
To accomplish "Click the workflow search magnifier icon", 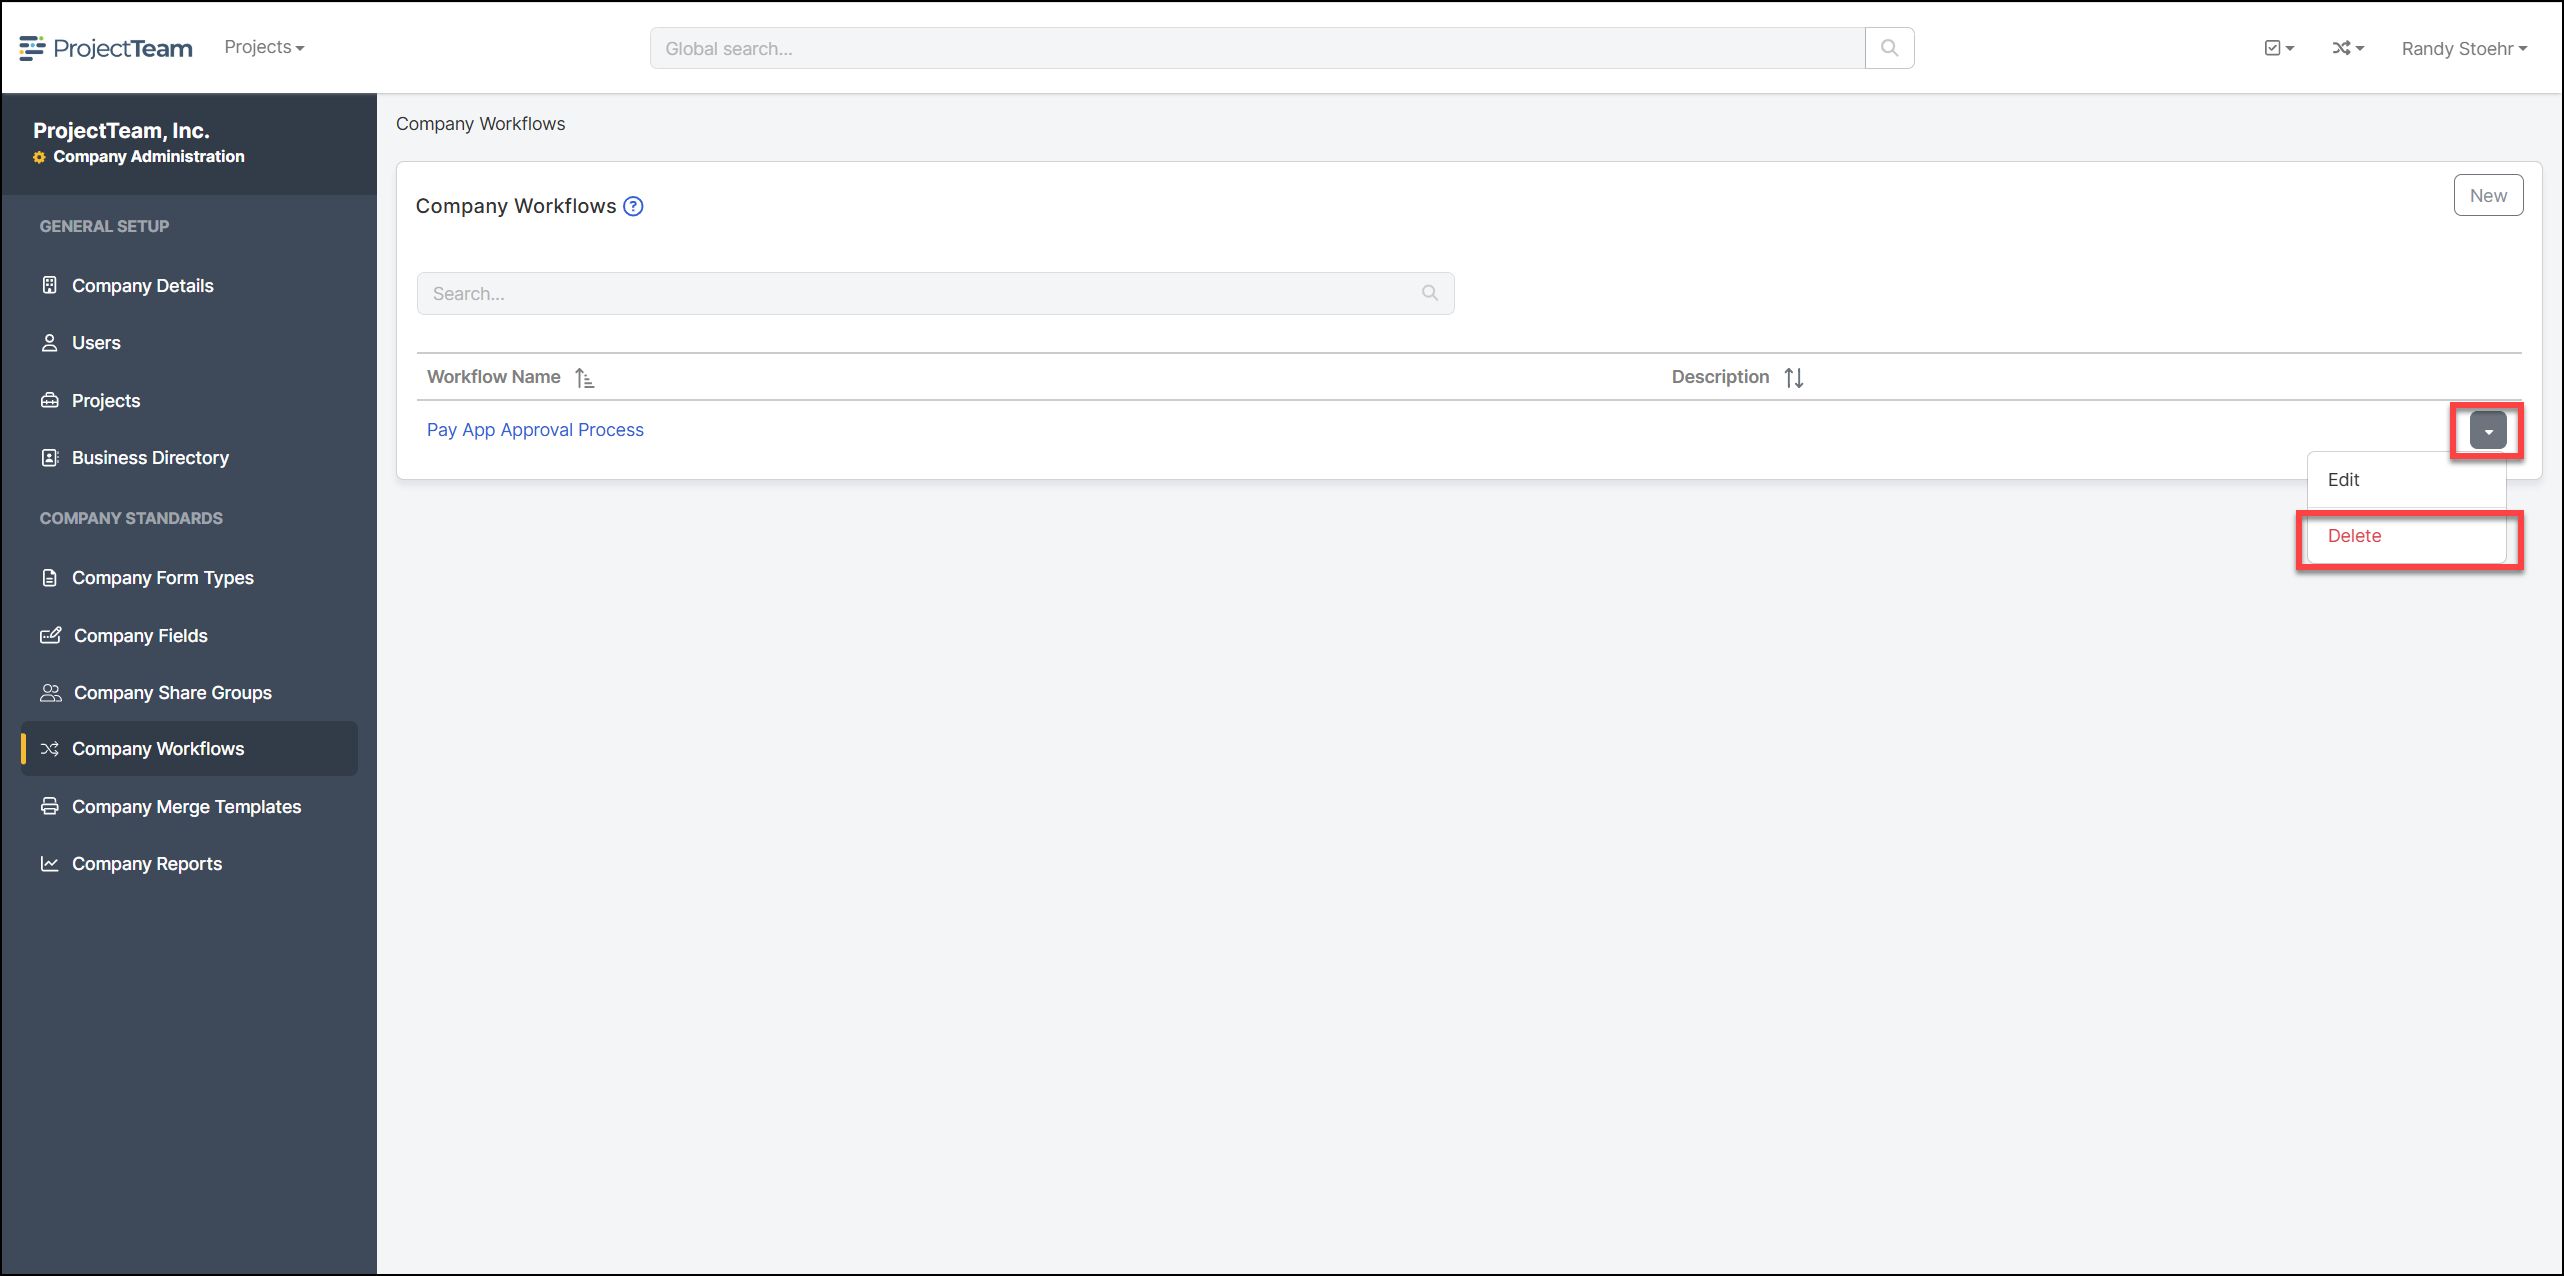I will [1430, 293].
